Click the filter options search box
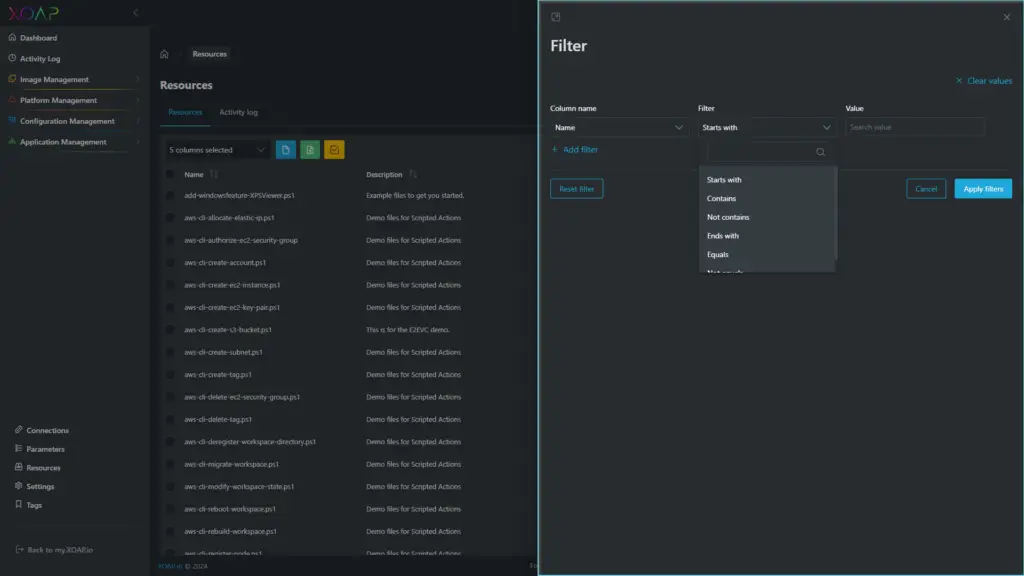 pyautogui.click(x=767, y=152)
